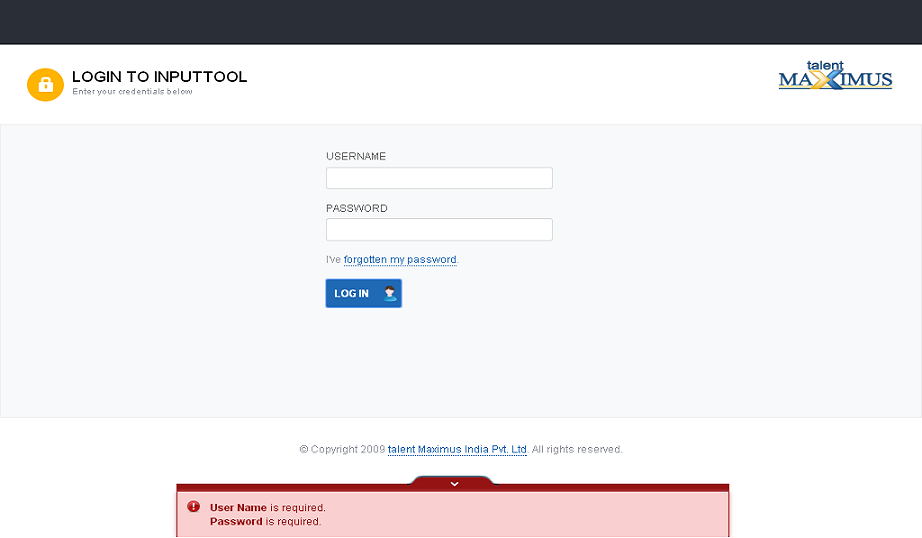
Task: Click the "Password is required" error message
Action: click(265, 522)
